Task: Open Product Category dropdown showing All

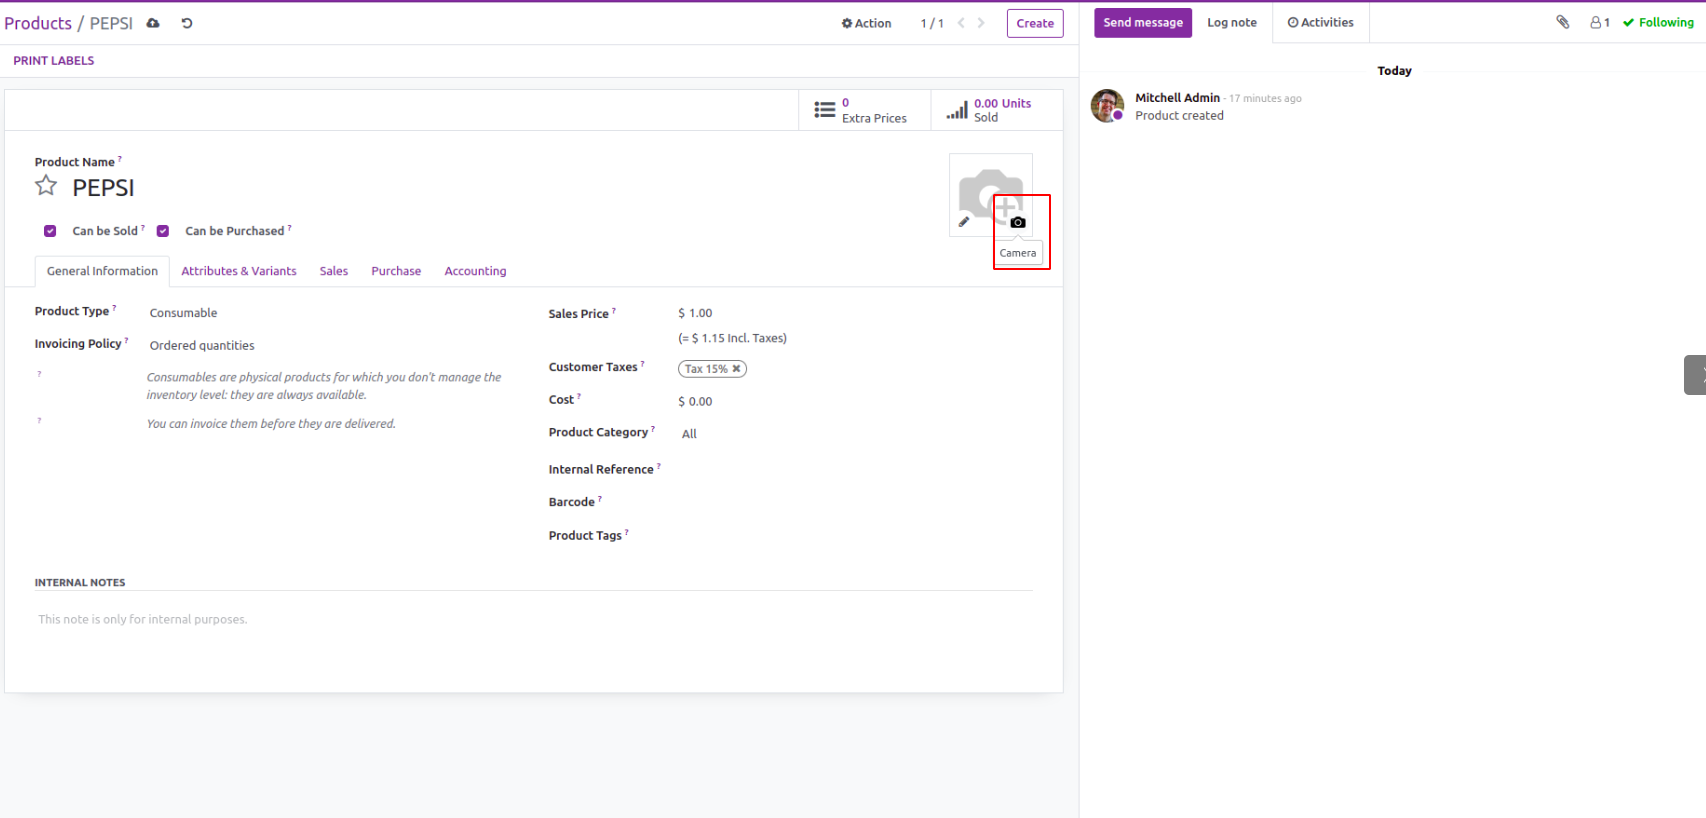Action: (x=855, y=434)
